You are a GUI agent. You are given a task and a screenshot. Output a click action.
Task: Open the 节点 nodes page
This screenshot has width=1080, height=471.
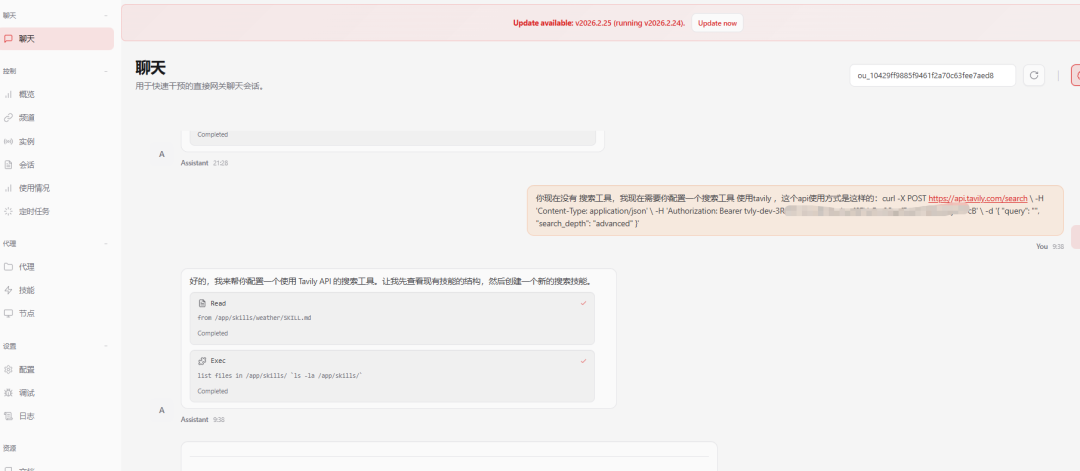[x=27, y=313]
